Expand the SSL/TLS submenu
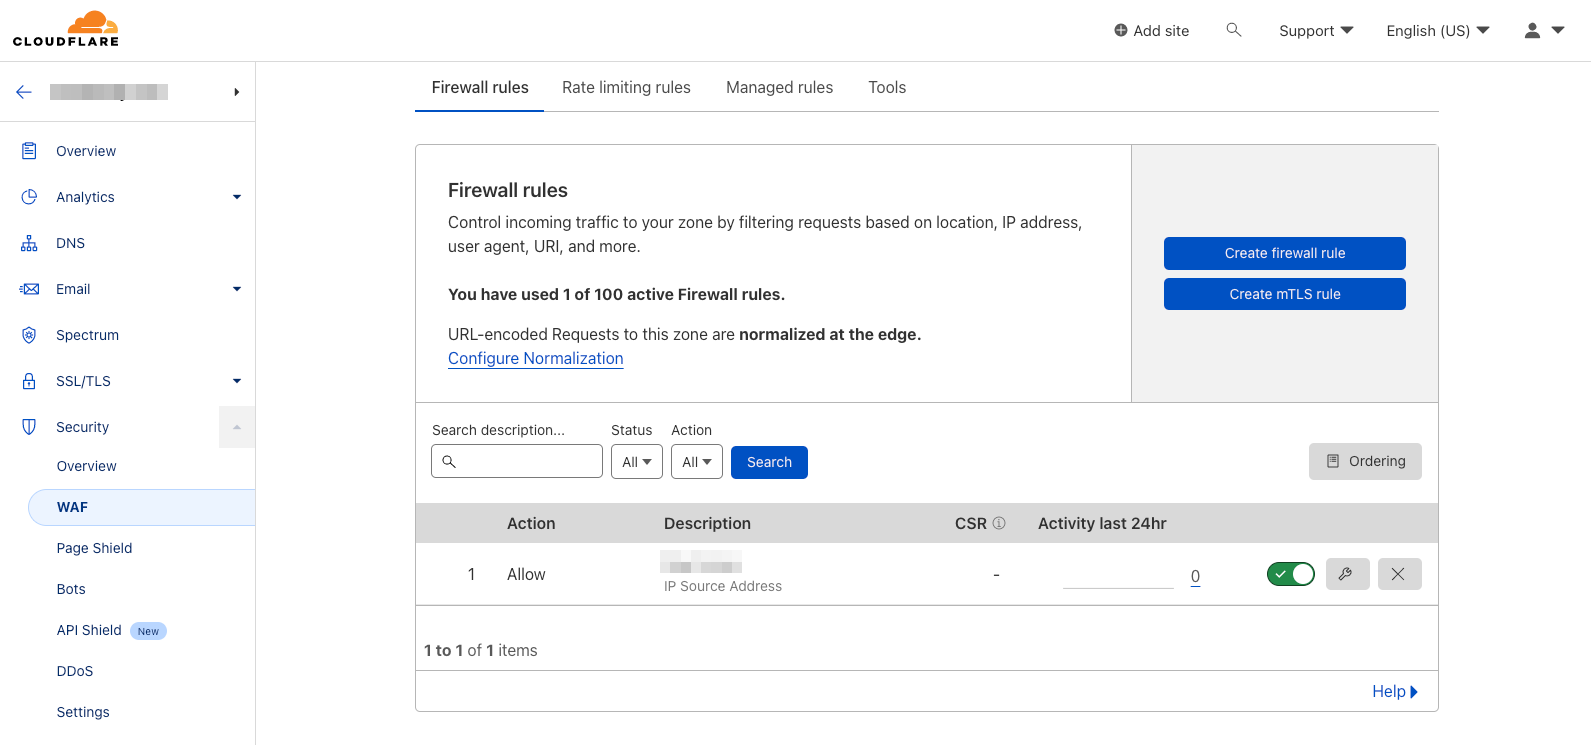Viewport: 1591px width, 745px height. (x=237, y=381)
